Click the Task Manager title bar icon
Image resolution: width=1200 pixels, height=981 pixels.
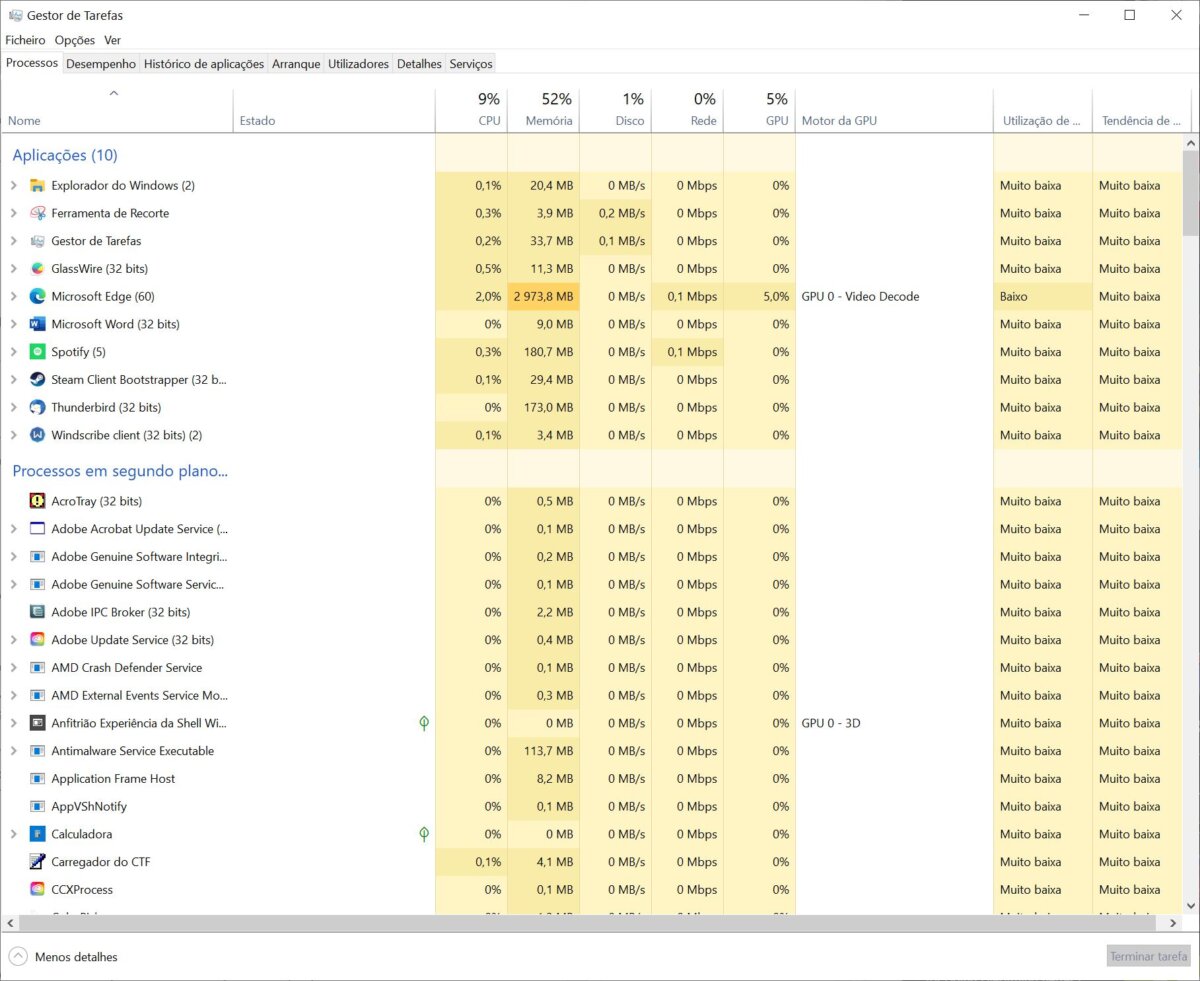pyautogui.click(x=15, y=15)
